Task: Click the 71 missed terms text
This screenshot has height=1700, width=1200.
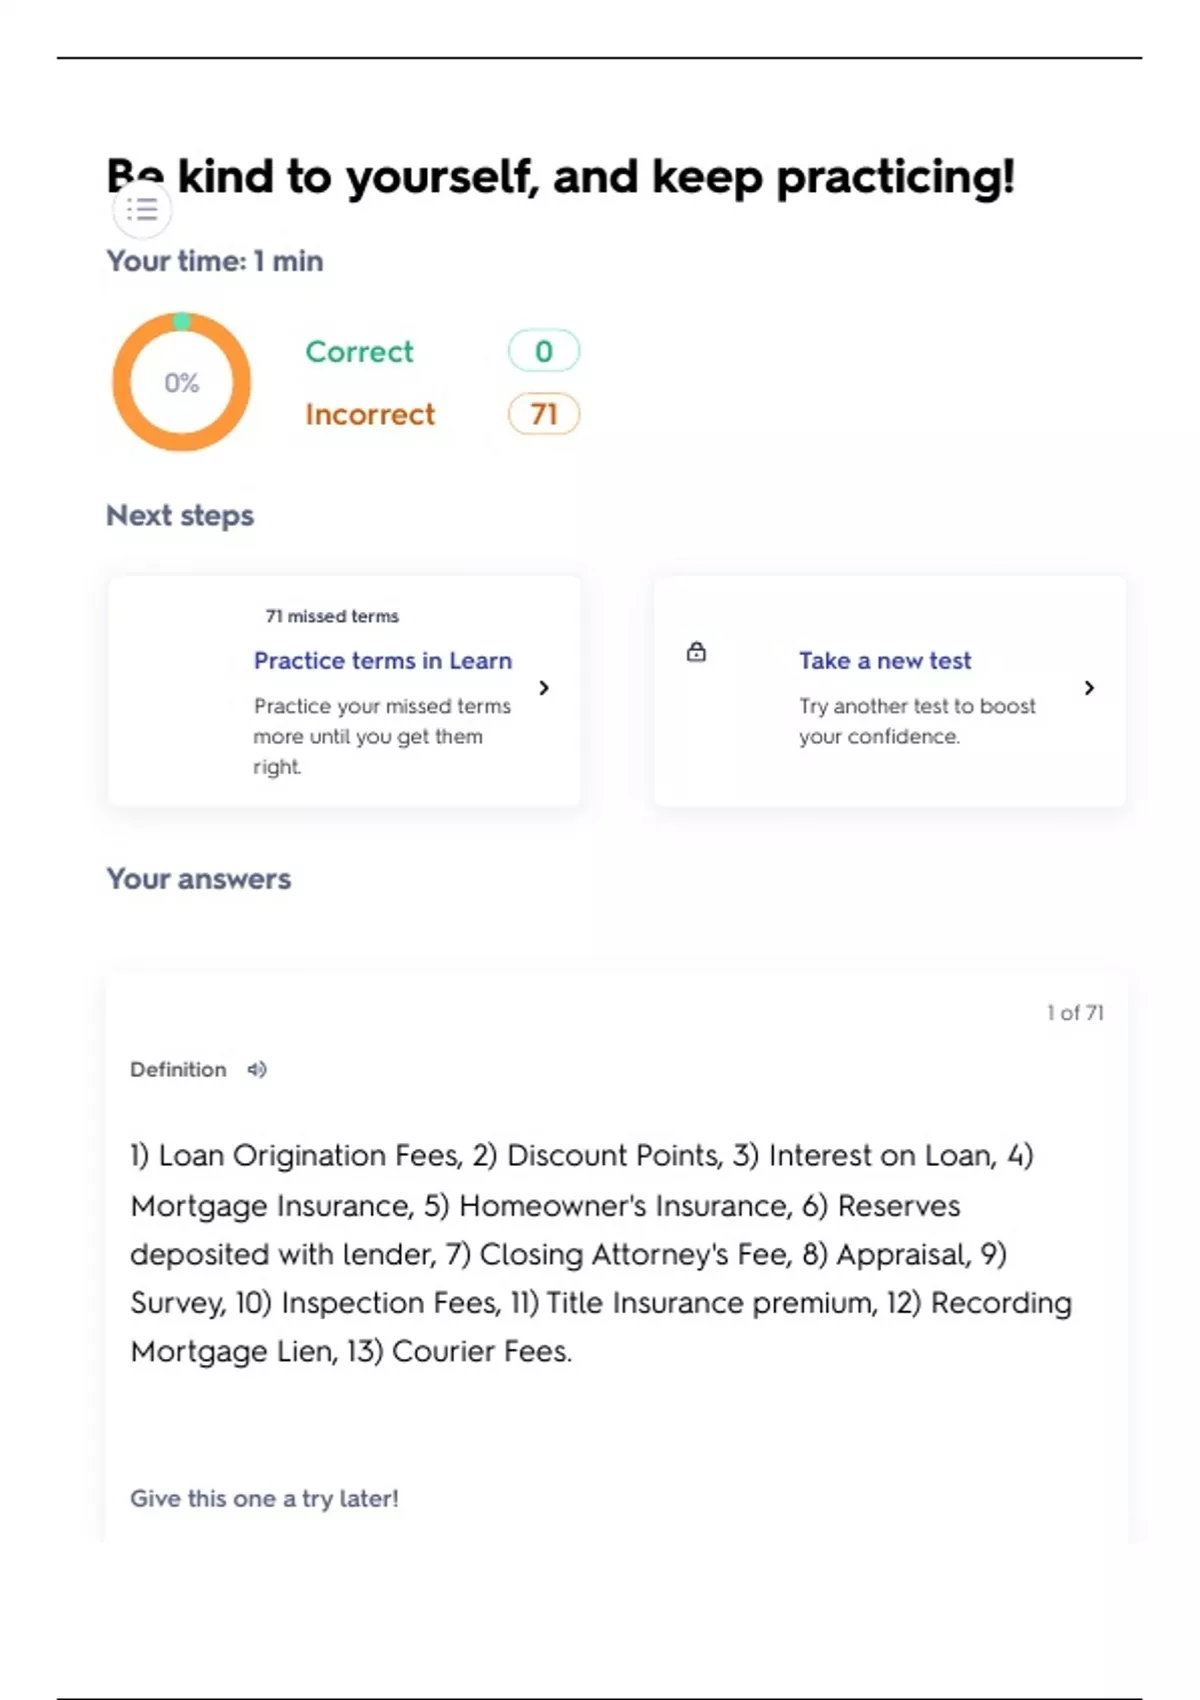Action: point(332,616)
